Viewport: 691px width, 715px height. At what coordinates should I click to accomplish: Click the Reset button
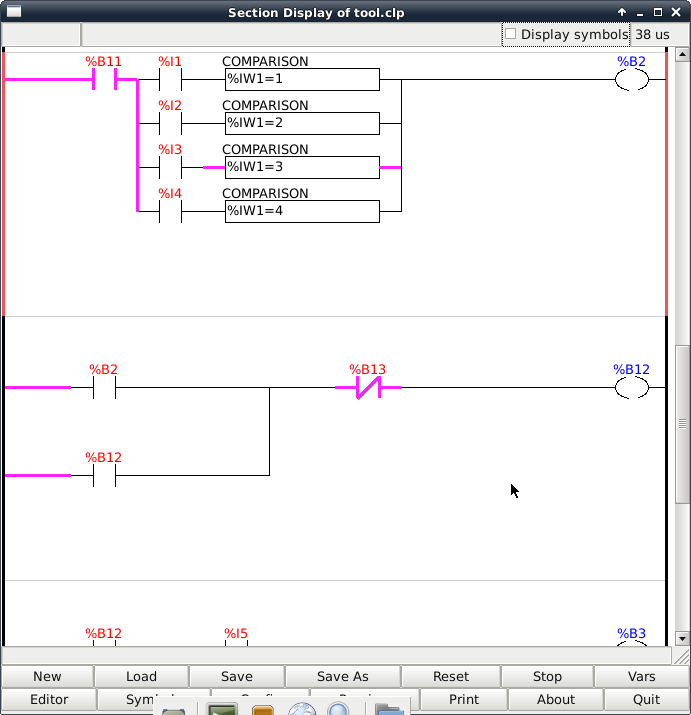coord(451,676)
